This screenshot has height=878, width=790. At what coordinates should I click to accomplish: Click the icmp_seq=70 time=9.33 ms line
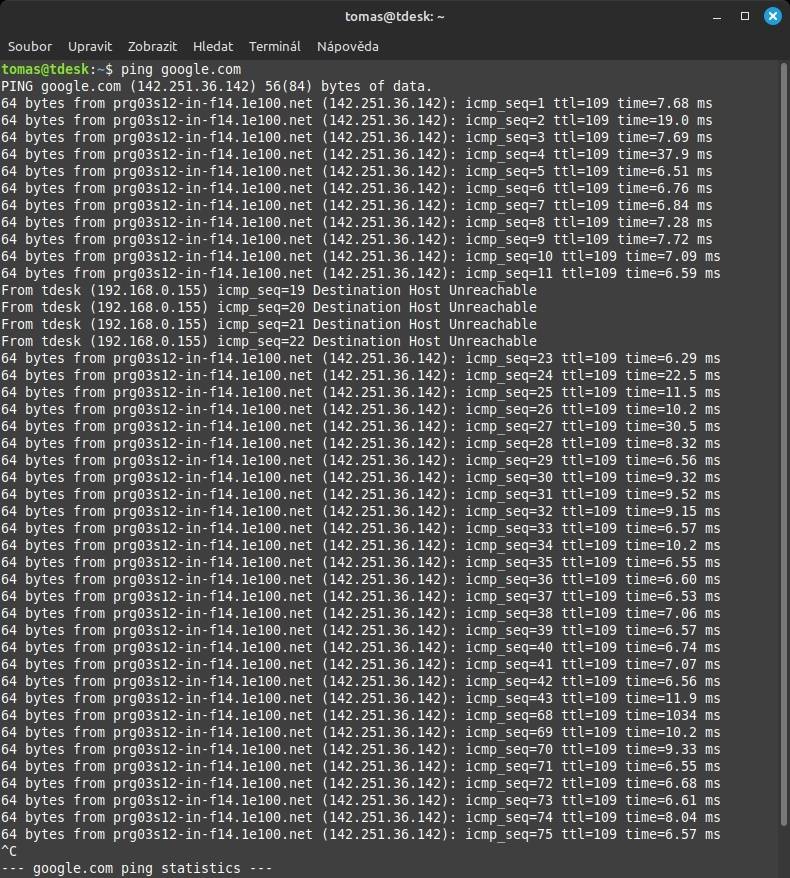click(x=361, y=749)
